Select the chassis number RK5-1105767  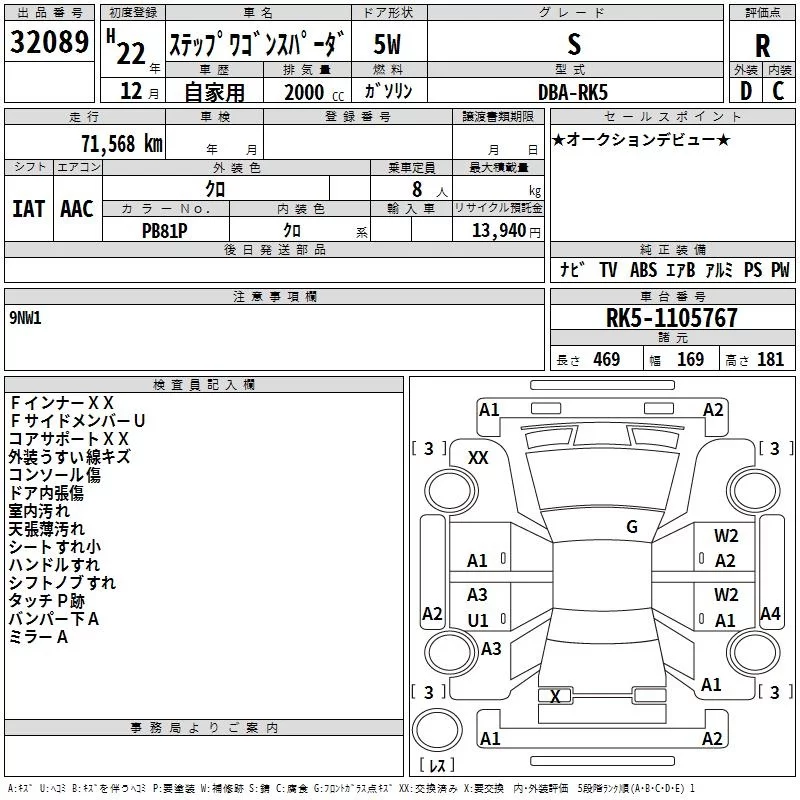click(671, 319)
